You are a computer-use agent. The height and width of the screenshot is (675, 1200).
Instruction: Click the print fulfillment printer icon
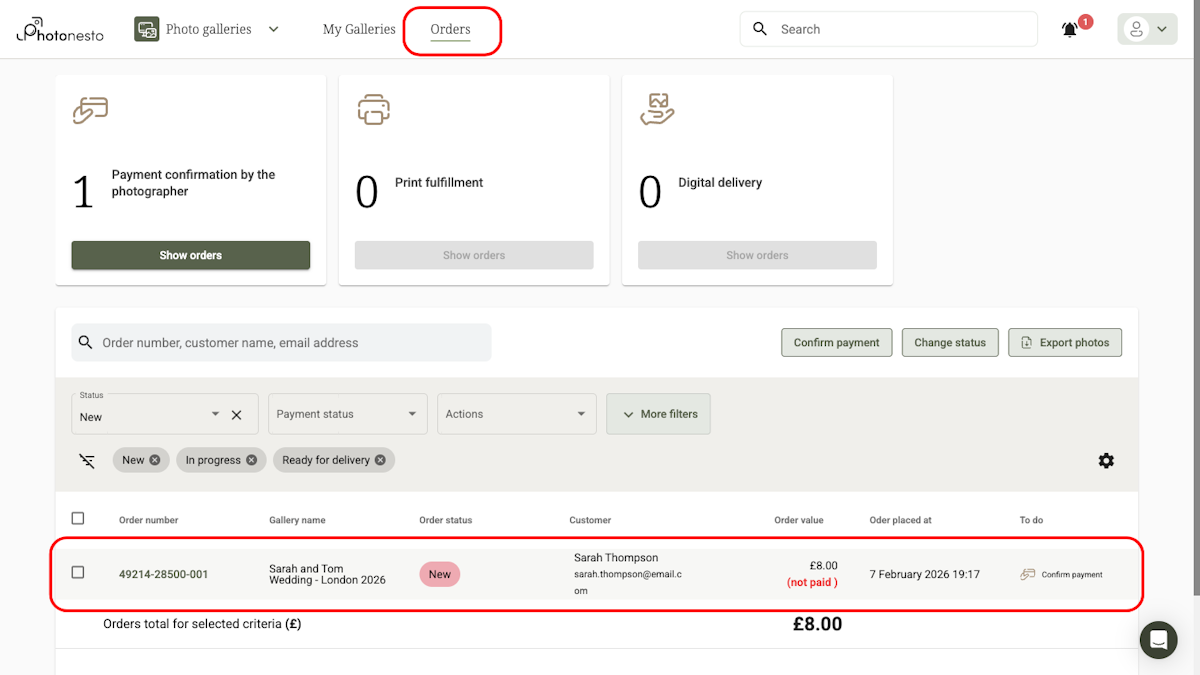(x=373, y=110)
